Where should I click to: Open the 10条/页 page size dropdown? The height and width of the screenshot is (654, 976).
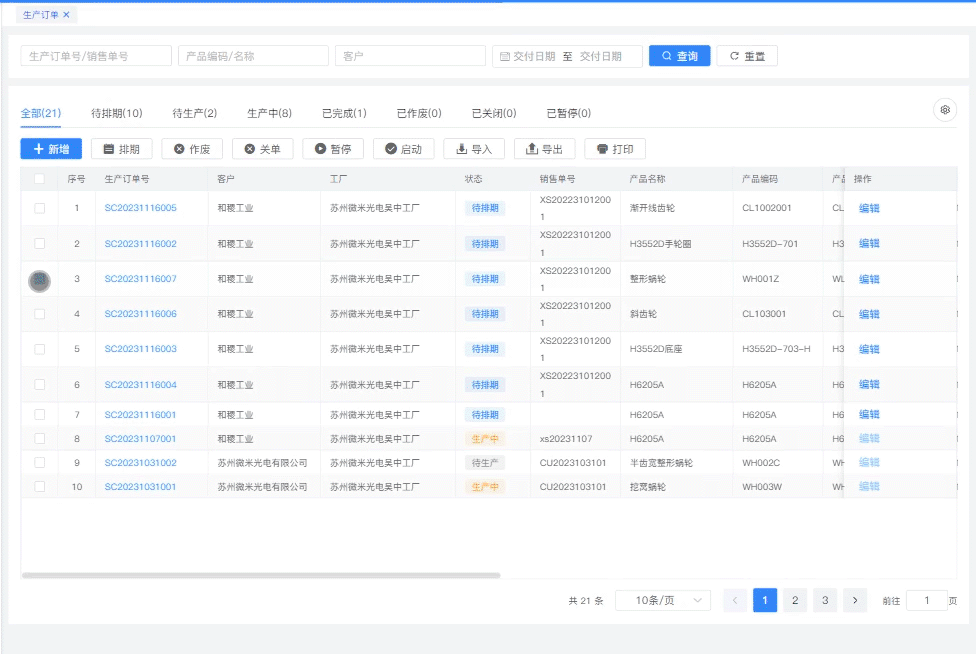662,600
